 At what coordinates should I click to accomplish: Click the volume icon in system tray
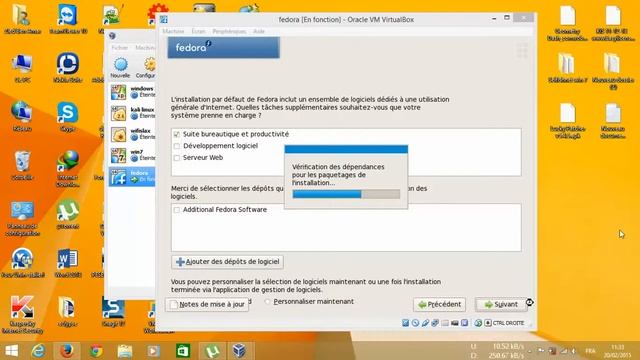click(x=574, y=351)
